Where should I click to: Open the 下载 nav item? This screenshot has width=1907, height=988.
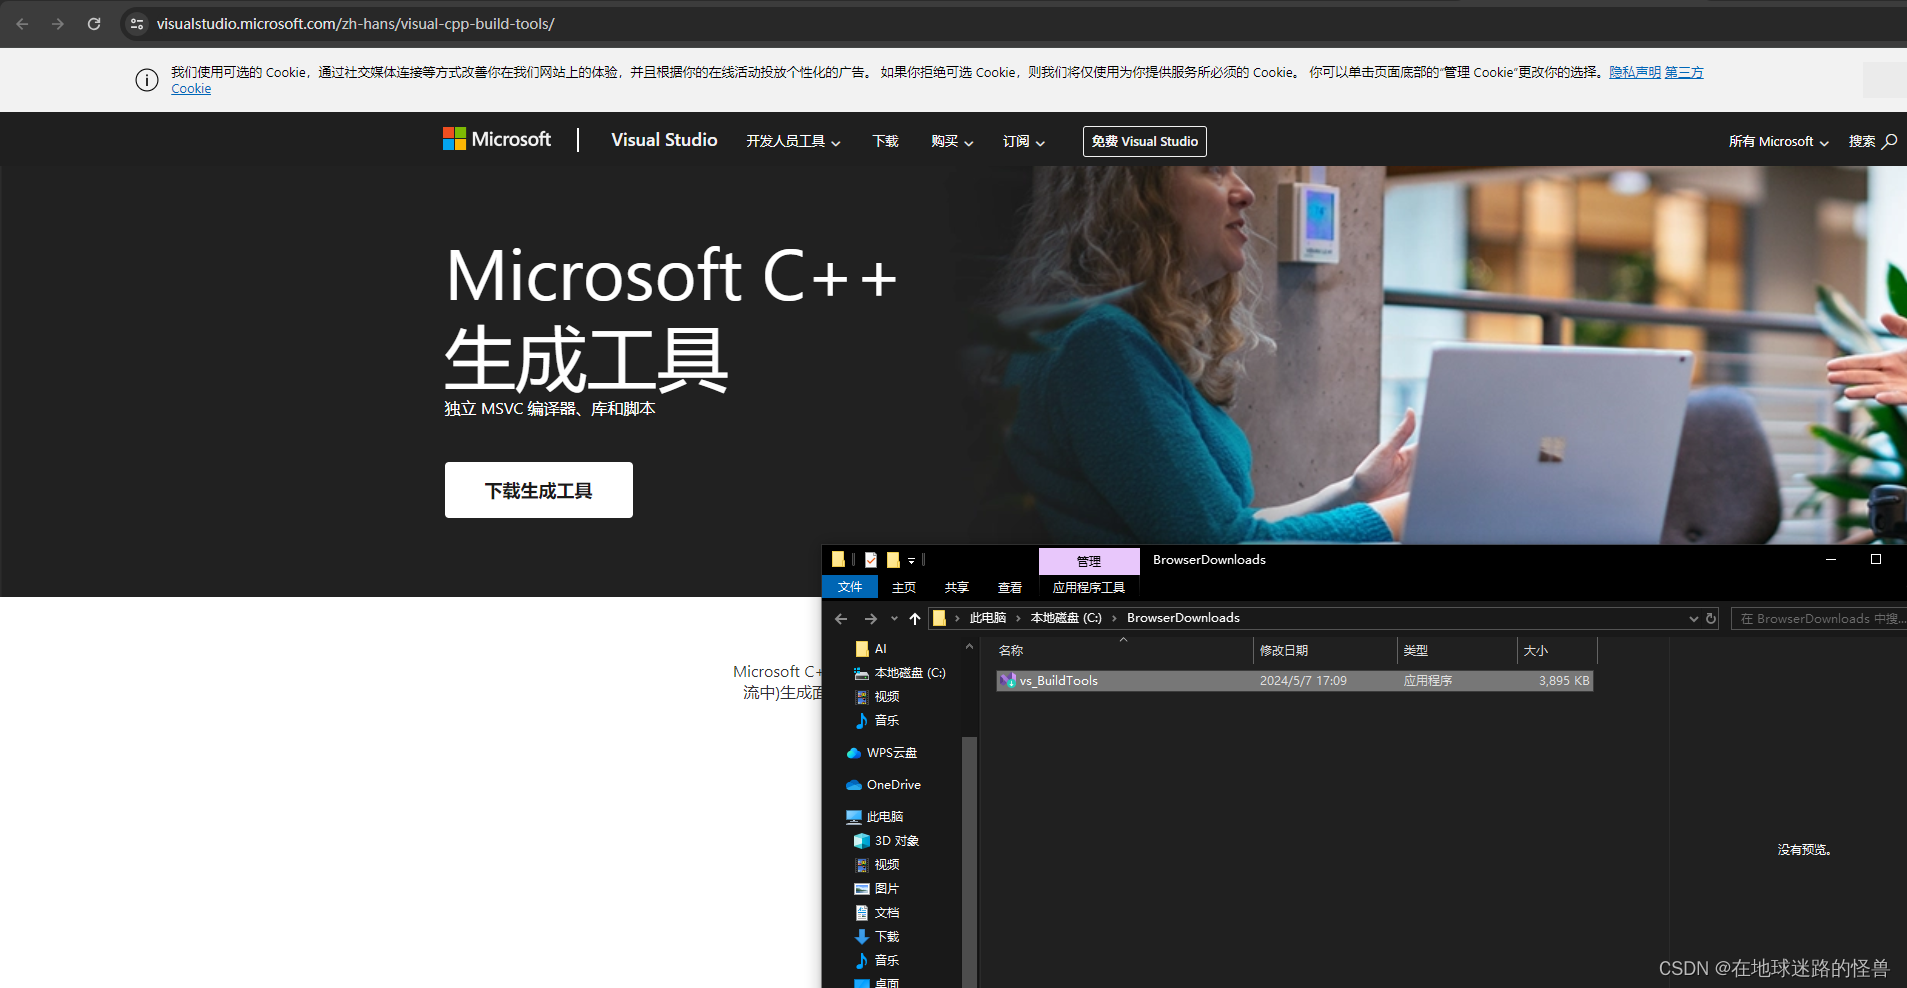coord(885,141)
